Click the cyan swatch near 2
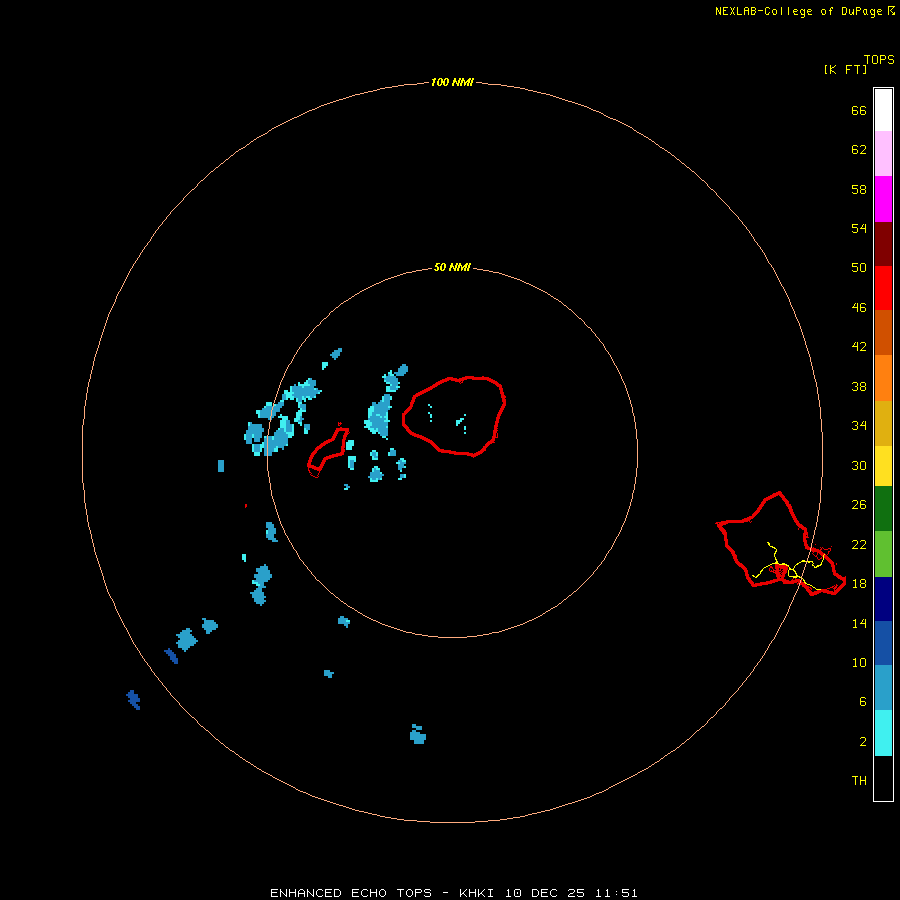This screenshot has width=900, height=900. coord(883,733)
